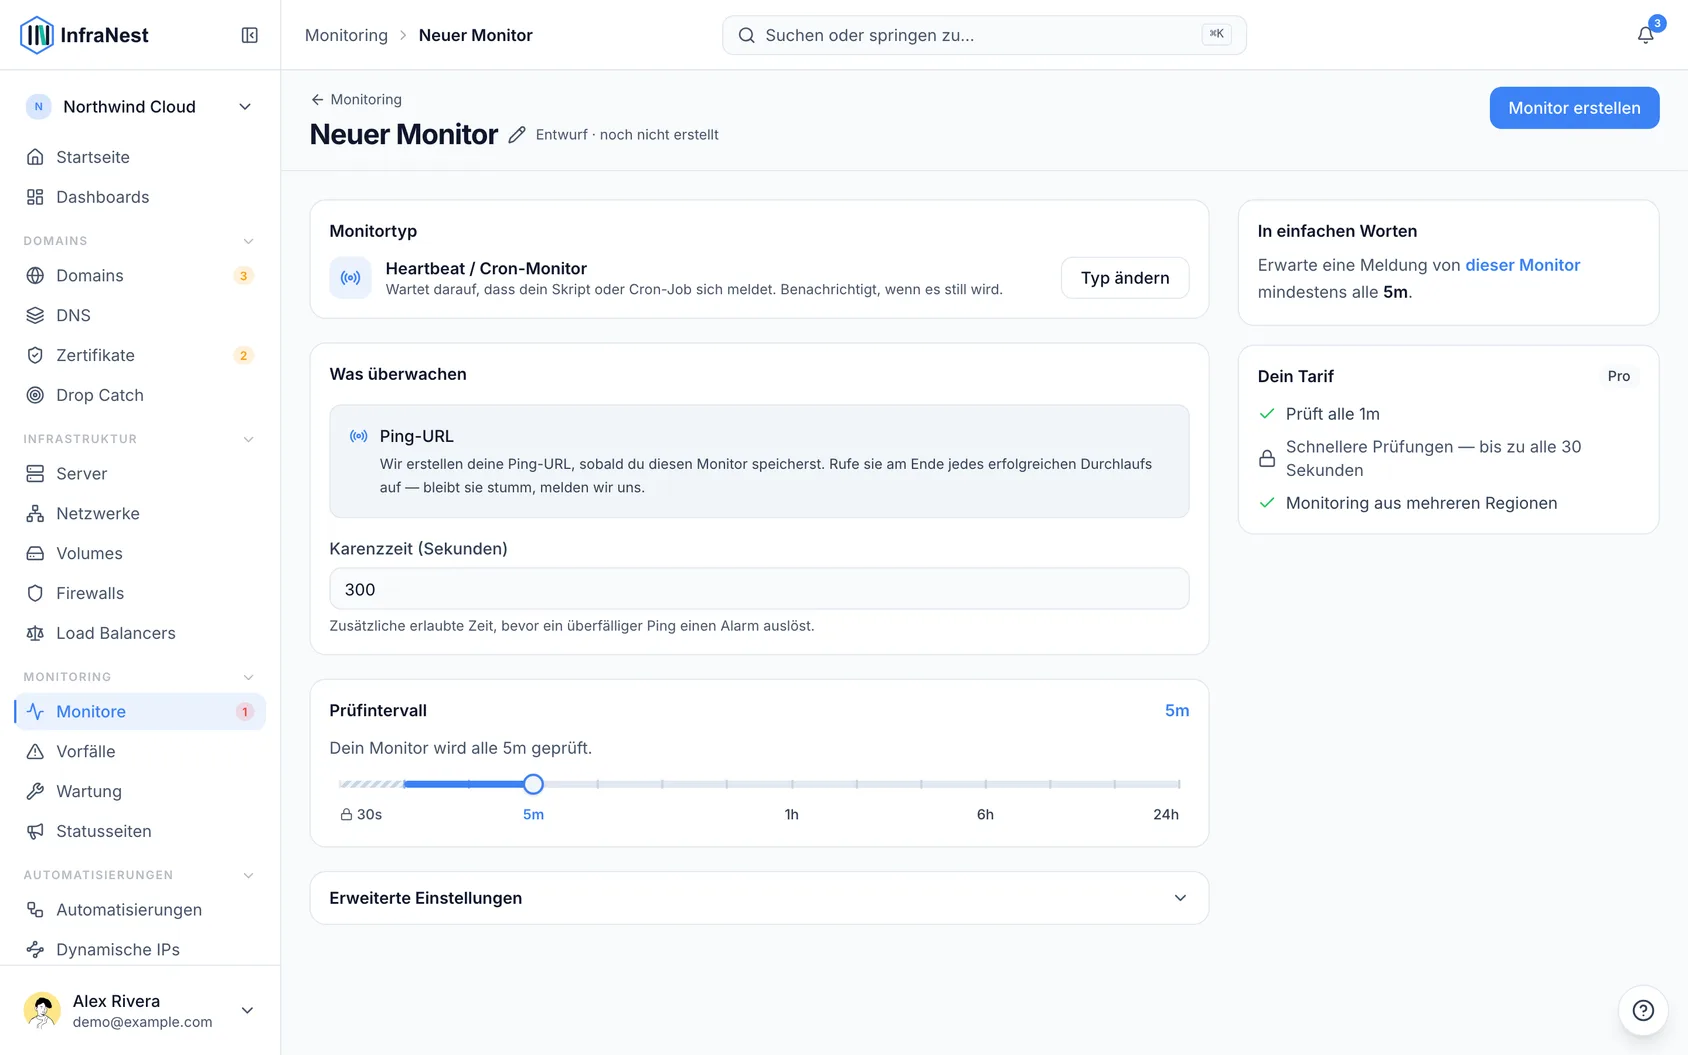Image resolution: width=1688 pixels, height=1055 pixels.
Task: Click the Pro plan badge
Action: pos(1618,376)
